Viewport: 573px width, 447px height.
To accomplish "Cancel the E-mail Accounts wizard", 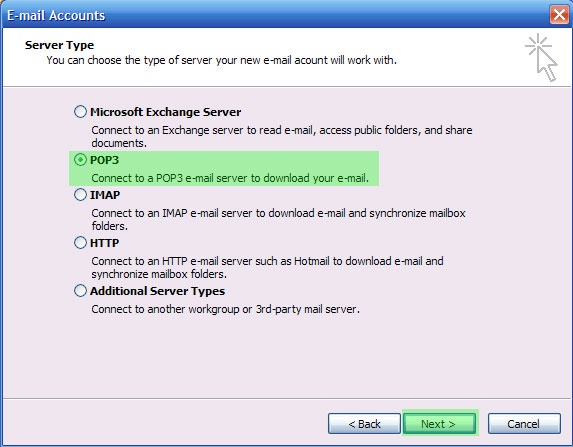I will tap(524, 424).
